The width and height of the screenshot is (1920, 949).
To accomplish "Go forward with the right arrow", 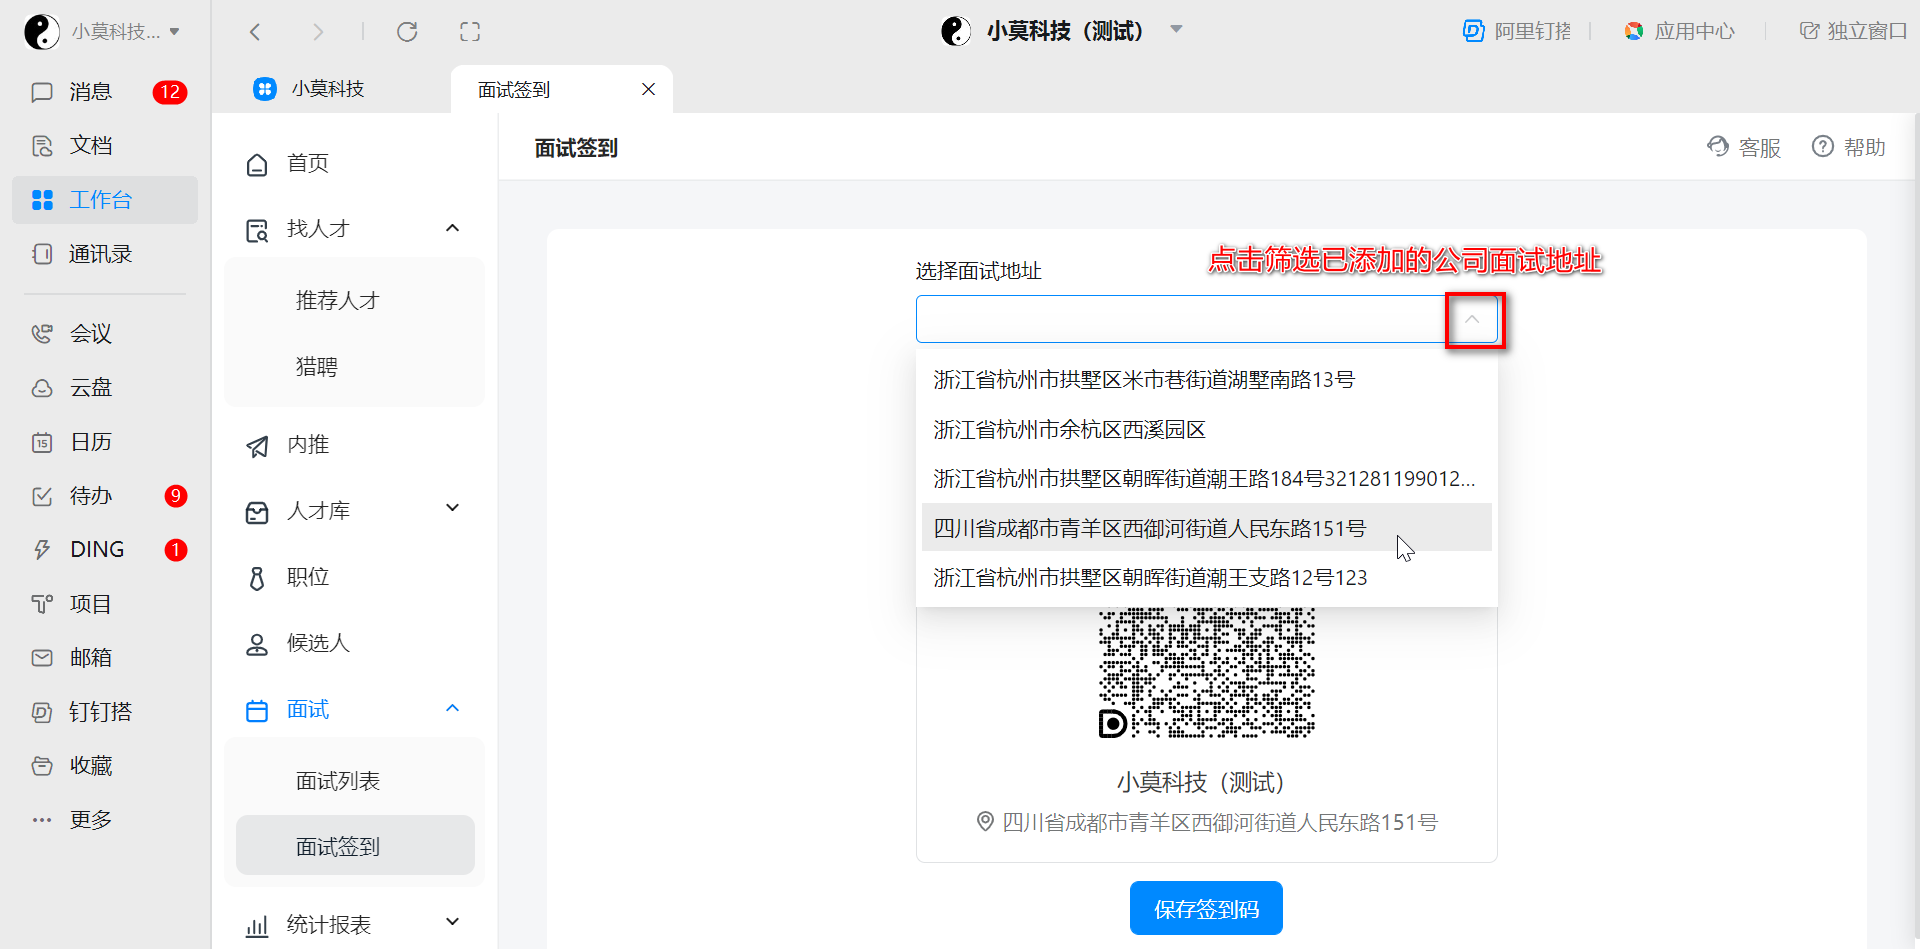I will pos(318,32).
